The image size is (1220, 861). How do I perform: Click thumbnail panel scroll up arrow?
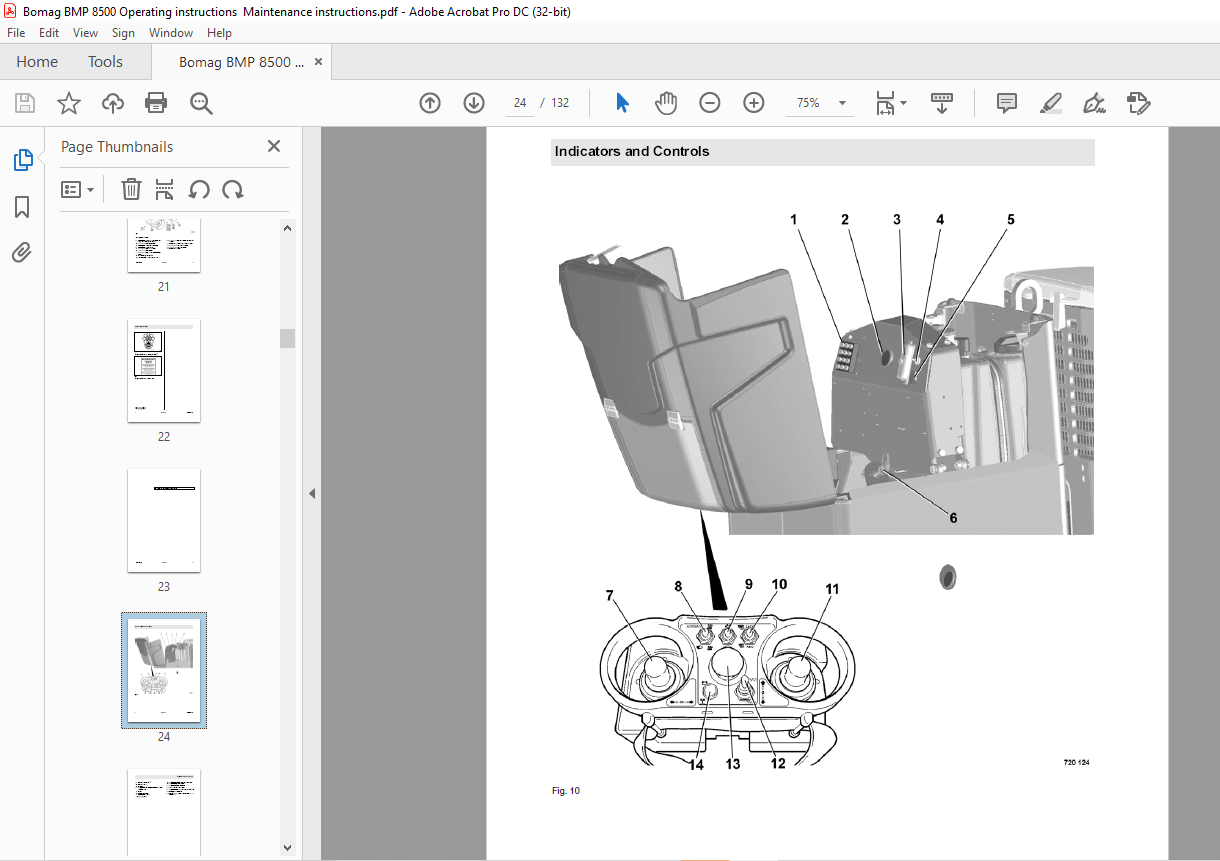click(x=288, y=227)
